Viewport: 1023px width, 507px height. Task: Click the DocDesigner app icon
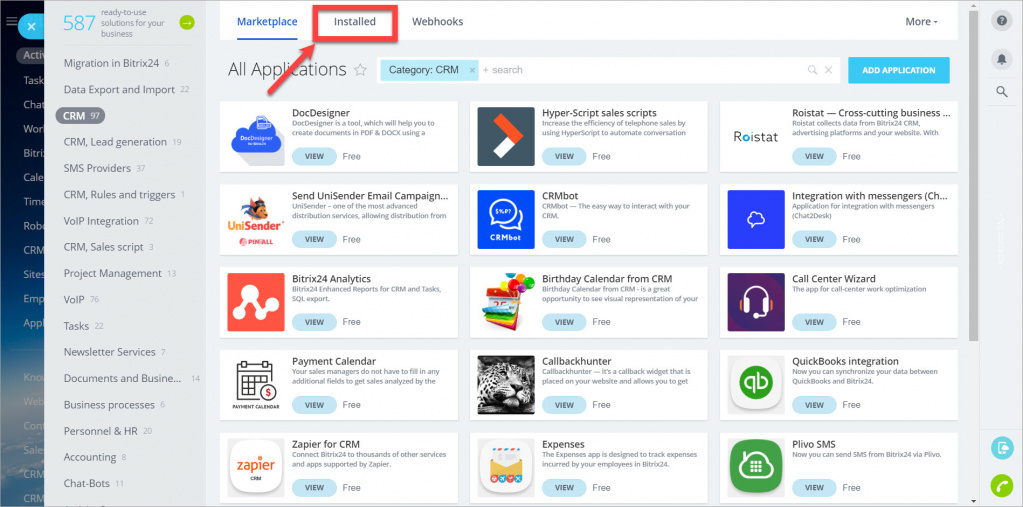(x=256, y=136)
